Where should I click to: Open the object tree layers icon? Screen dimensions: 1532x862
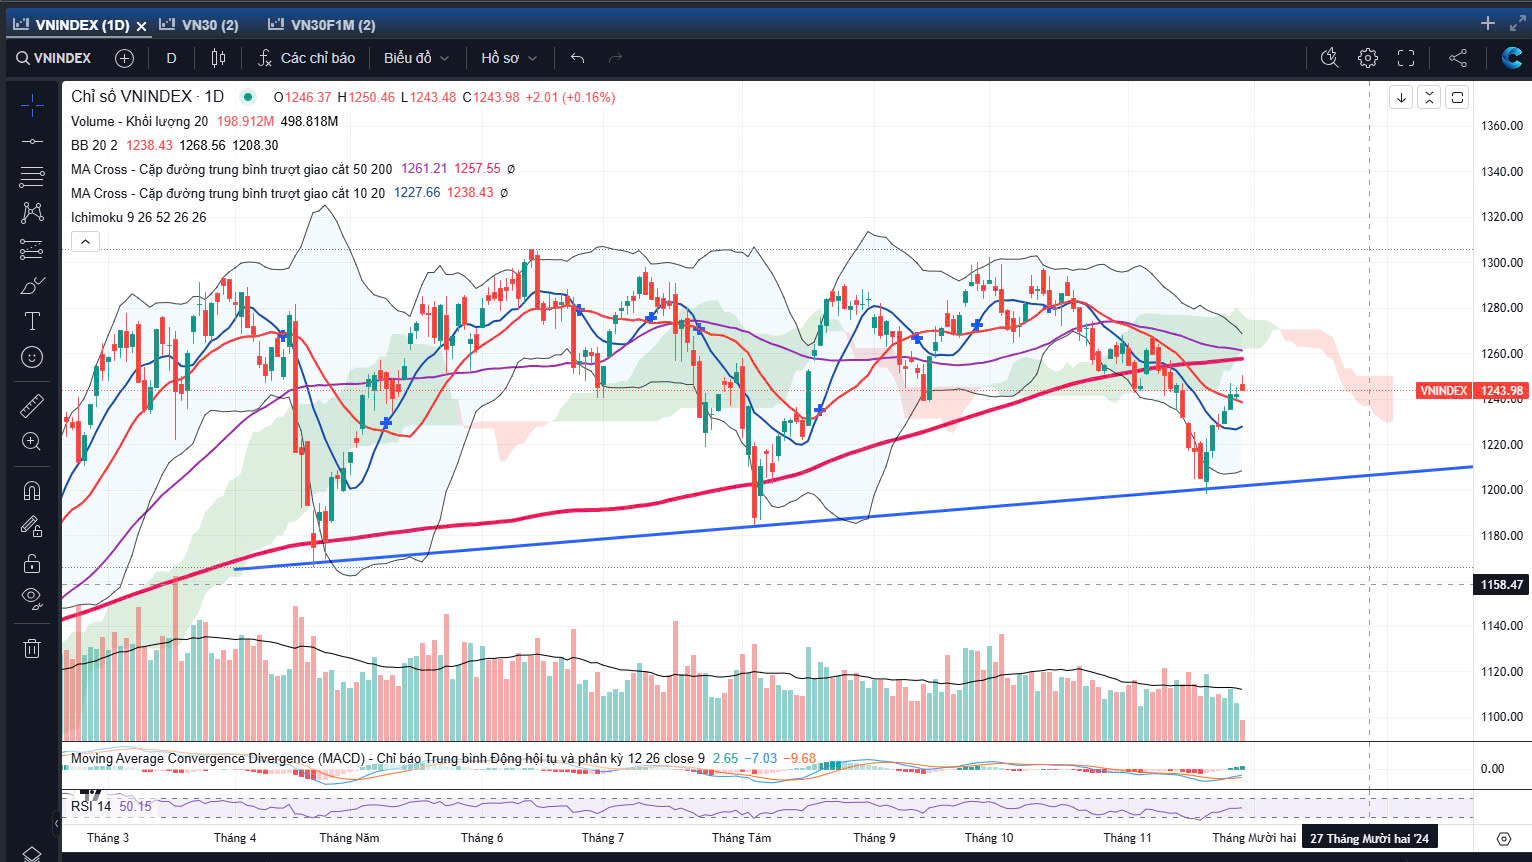pos(32,853)
